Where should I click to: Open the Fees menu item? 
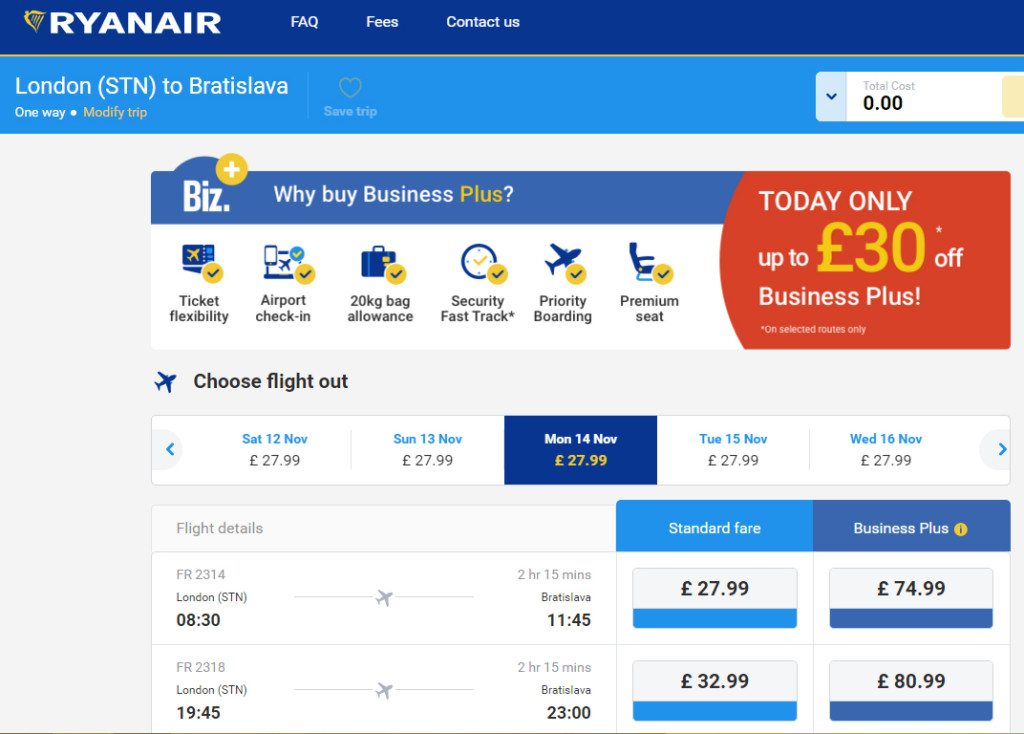[x=382, y=22]
